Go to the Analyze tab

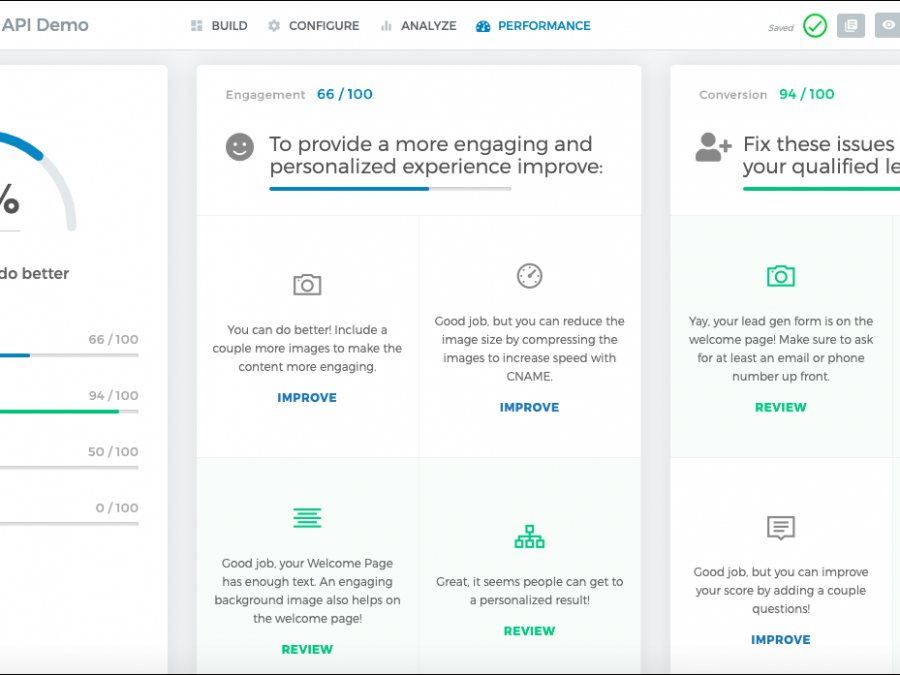click(x=418, y=26)
